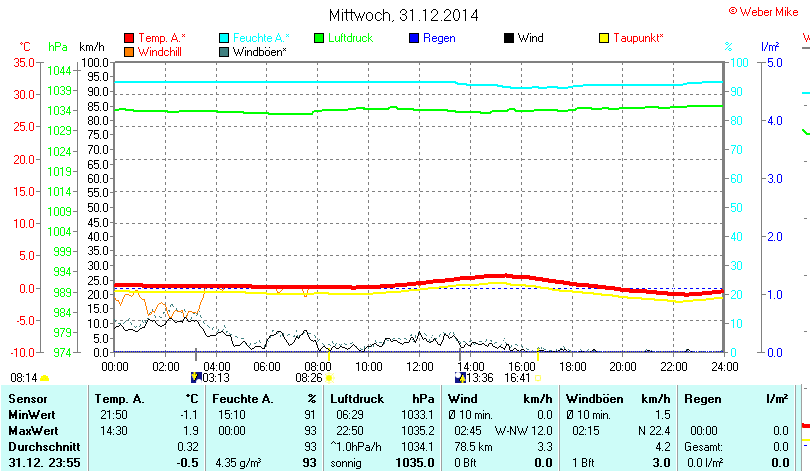Click the % humidity axis unit label
The height and width of the screenshot is (471, 810).
(x=728, y=47)
